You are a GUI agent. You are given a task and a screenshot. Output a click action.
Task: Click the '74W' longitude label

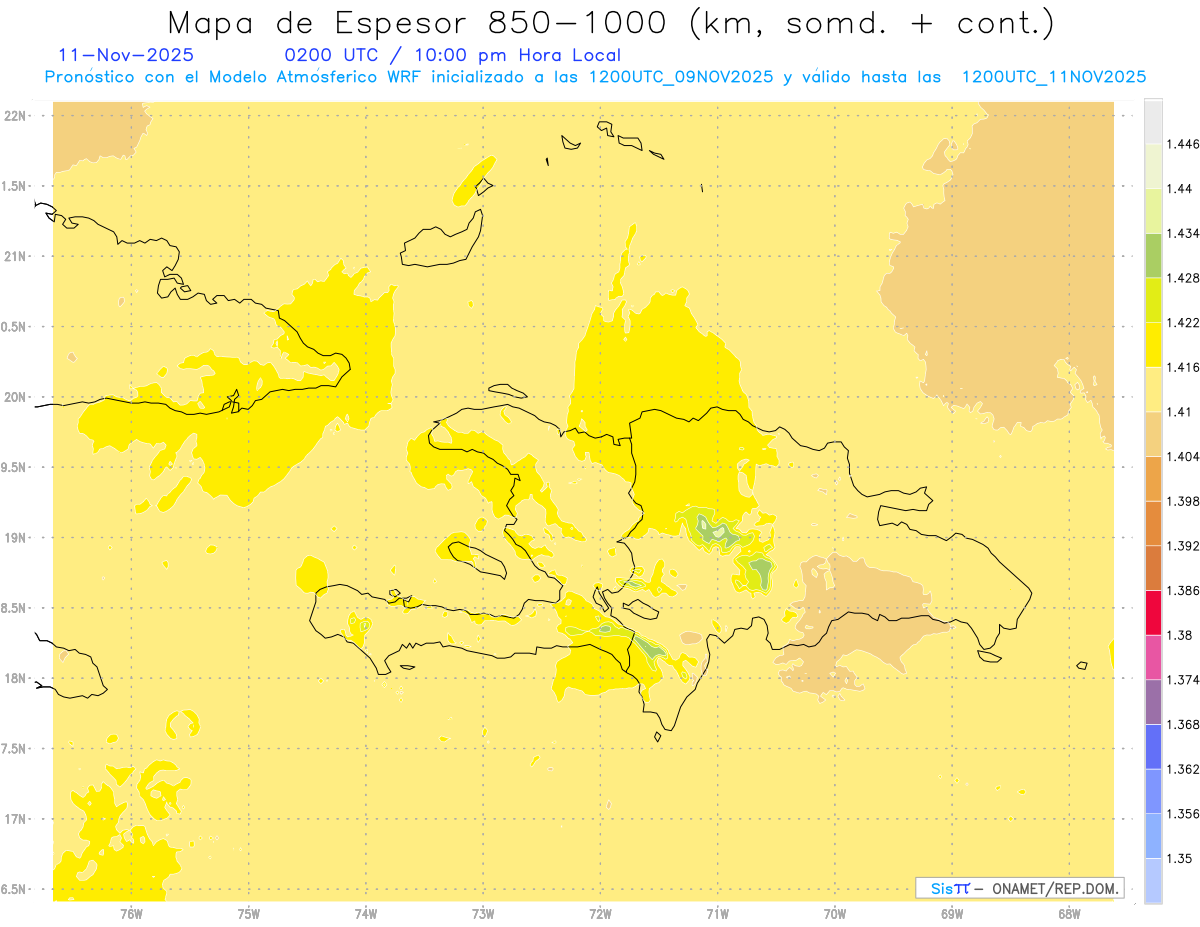(366, 913)
